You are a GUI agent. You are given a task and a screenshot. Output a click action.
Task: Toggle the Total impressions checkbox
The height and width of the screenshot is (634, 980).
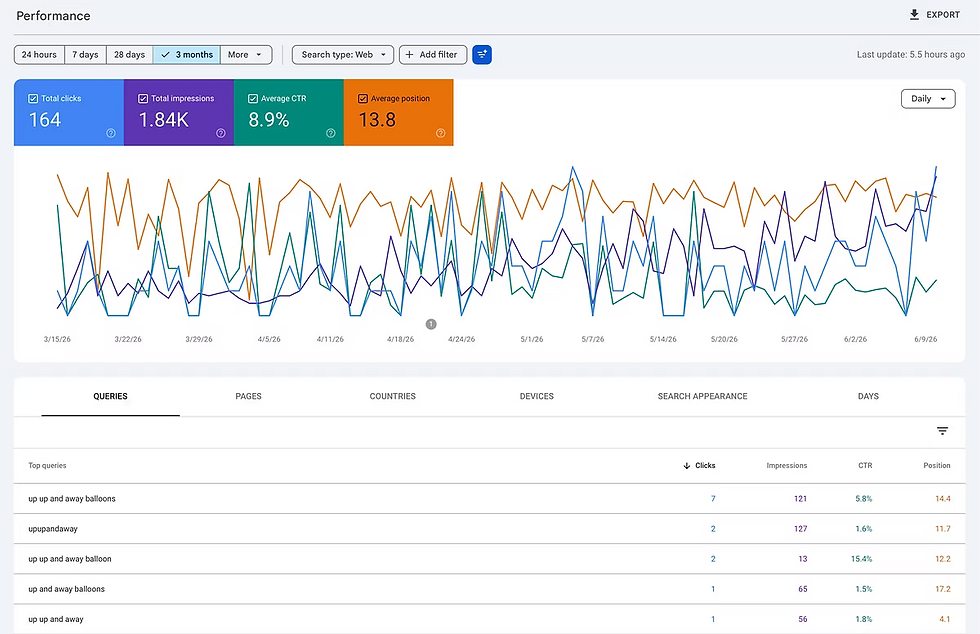[x=143, y=98]
